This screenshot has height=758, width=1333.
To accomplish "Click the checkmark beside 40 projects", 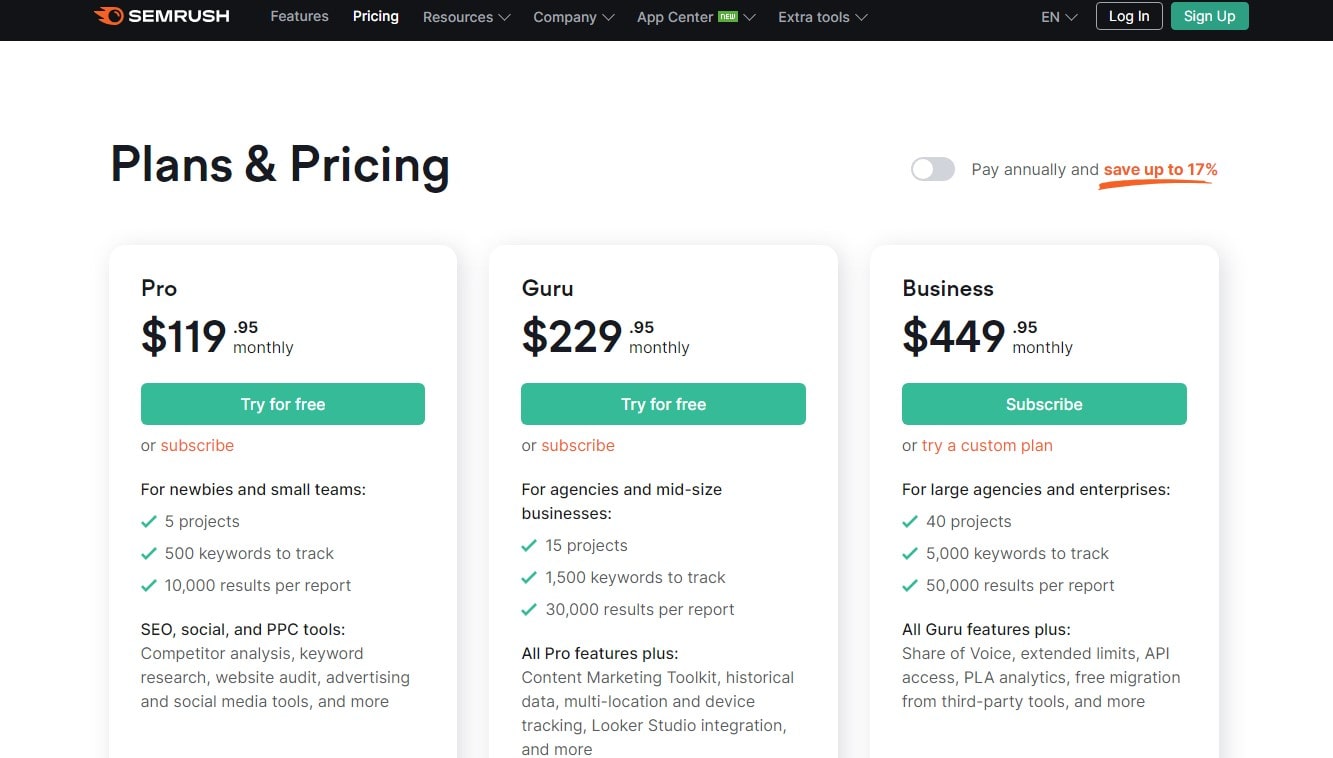I will tap(910, 521).
